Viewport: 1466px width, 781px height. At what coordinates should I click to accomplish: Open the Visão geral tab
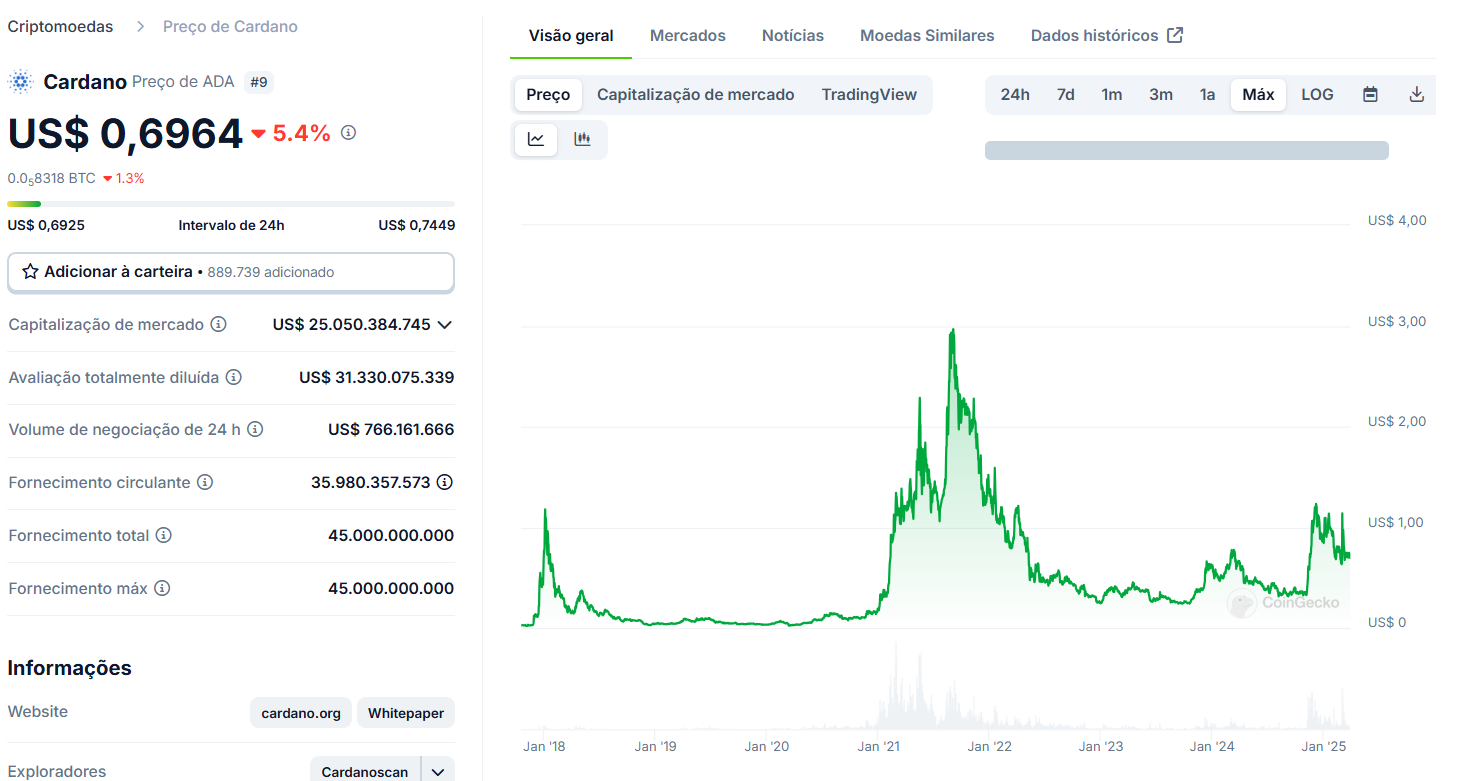pyautogui.click(x=571, y=35)
